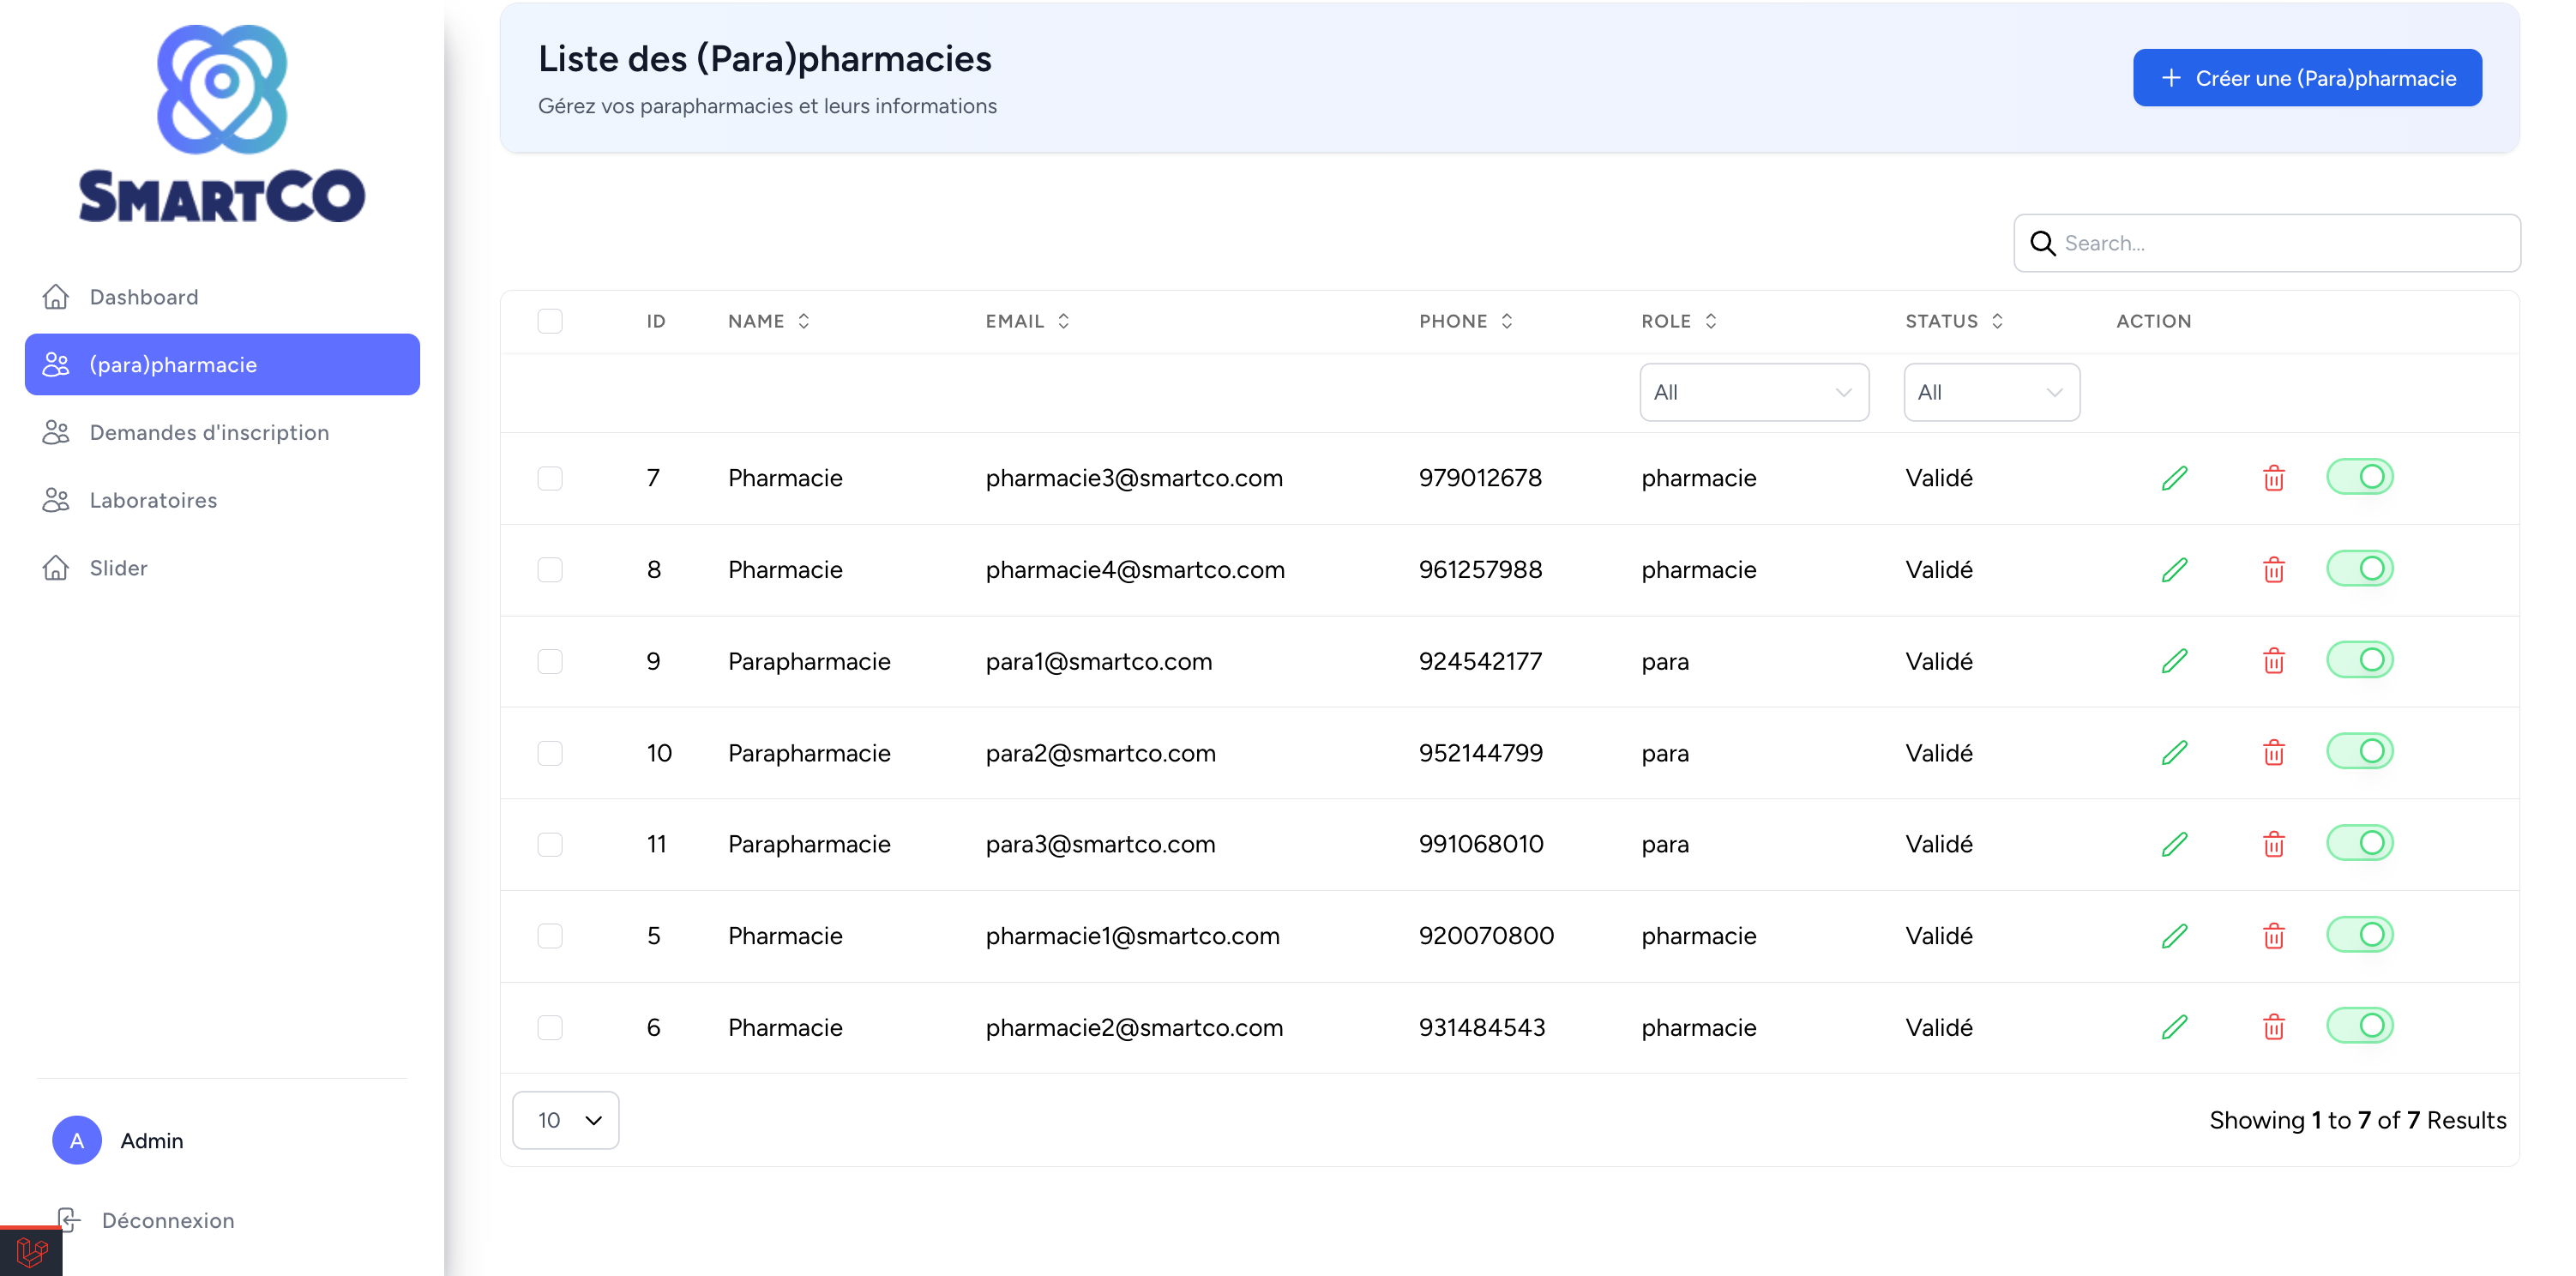Open the Status filter All dropdown

[x=1991, y=392]
